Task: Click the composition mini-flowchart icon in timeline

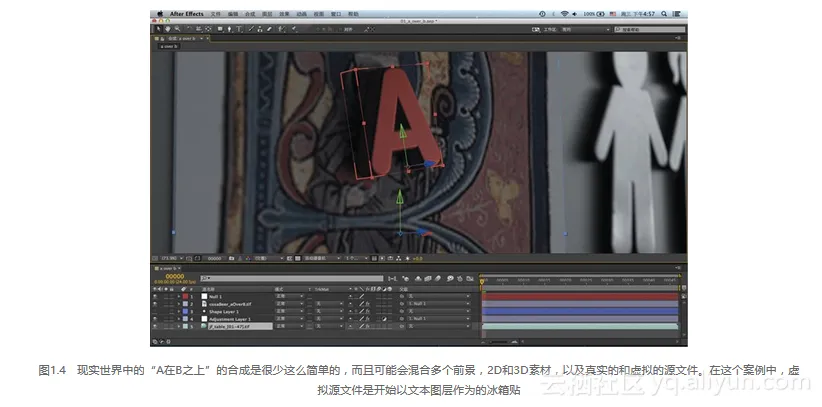Action: 393,279
